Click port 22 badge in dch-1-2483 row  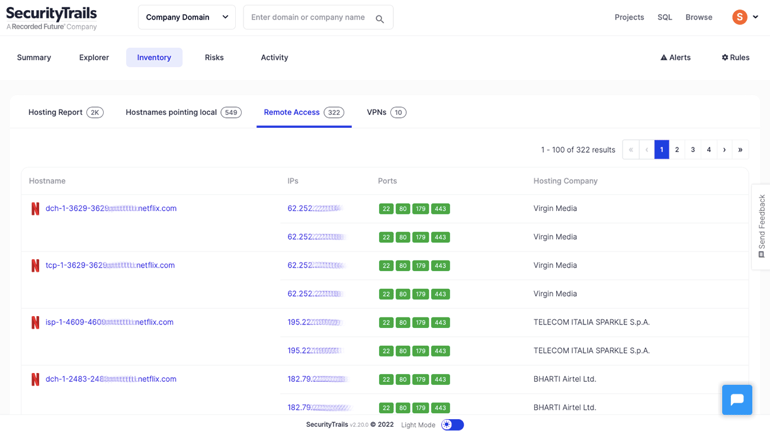point(386,379)
